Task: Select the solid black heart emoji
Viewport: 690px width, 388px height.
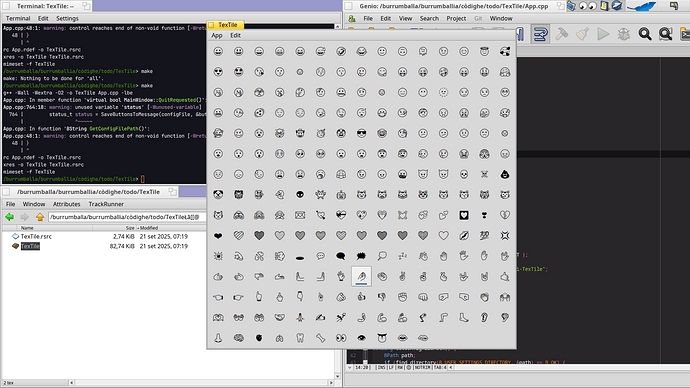Action: tap(218, 236)
